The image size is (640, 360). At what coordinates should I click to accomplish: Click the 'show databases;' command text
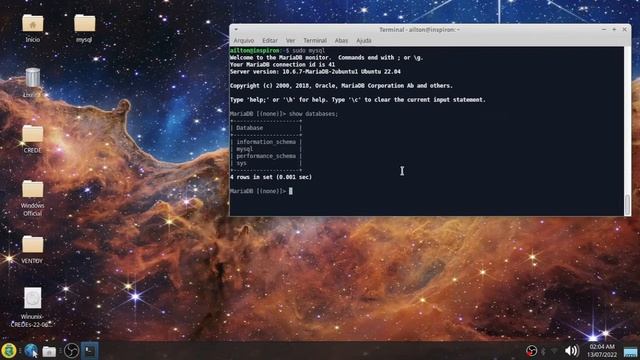[313, 114]
